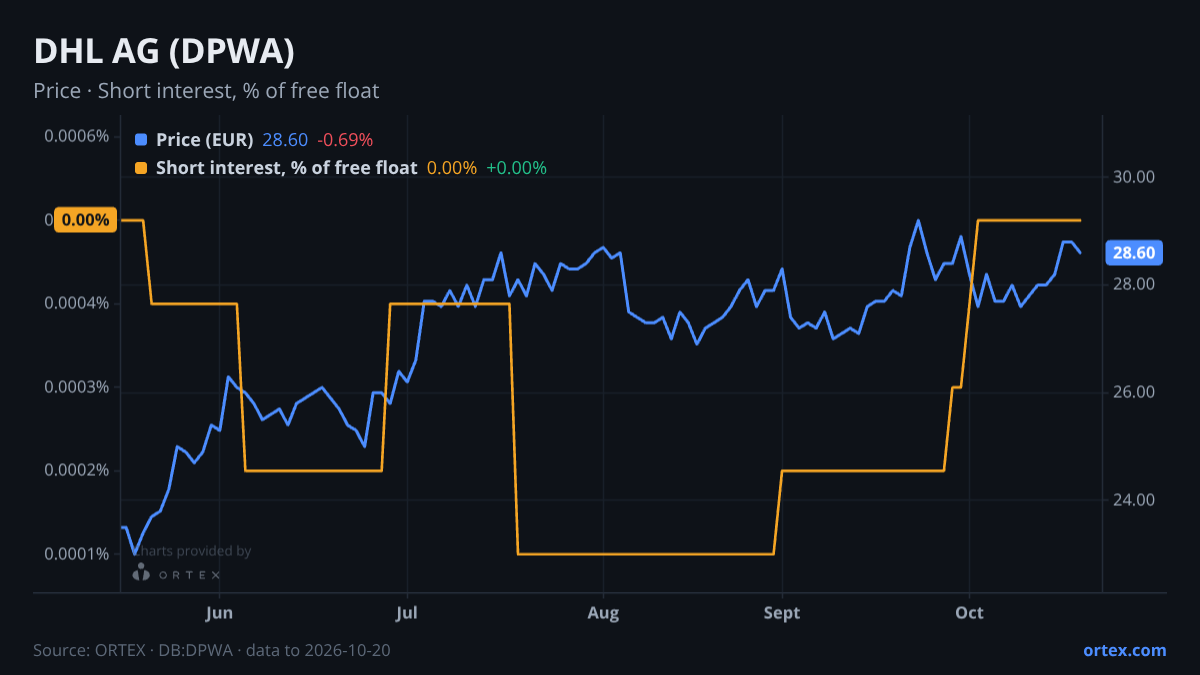1200x675 pixels.
Task: Click the 24.00 right axis value
Action: pos(1134,500)
